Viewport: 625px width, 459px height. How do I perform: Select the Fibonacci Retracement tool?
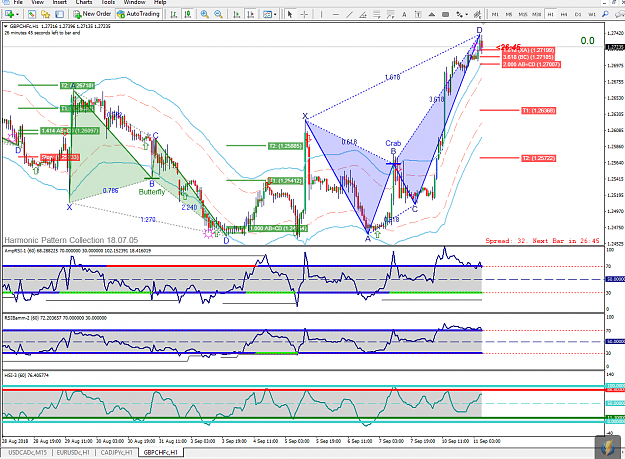click(x=377, y=14)
